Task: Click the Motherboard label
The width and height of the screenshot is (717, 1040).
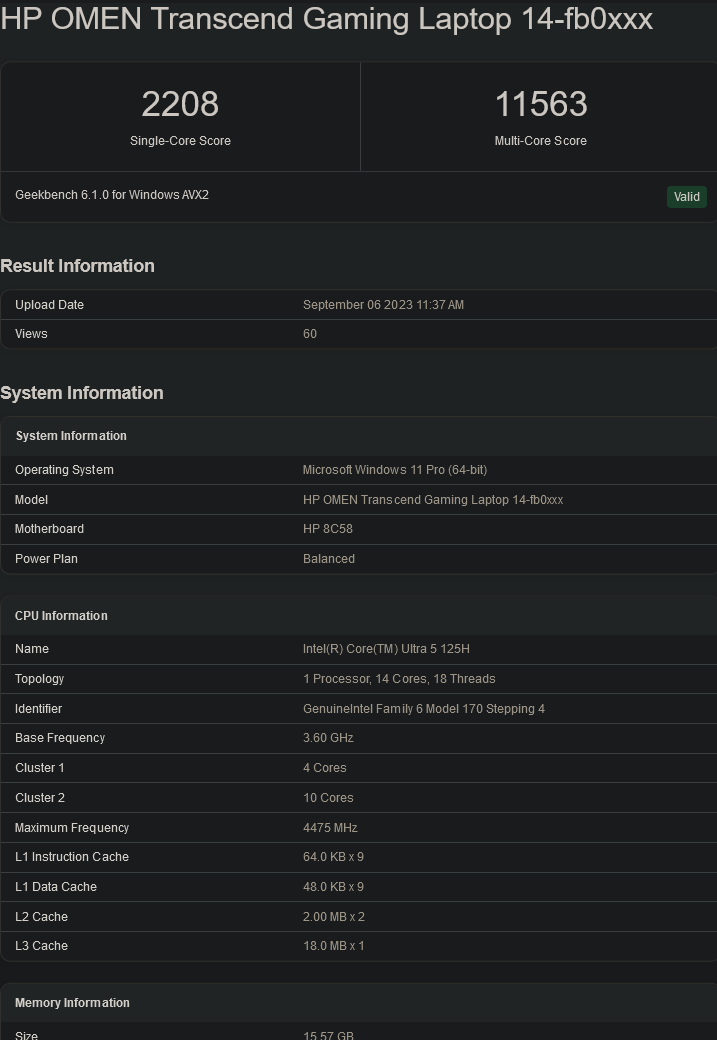Action: pos(49,529)
